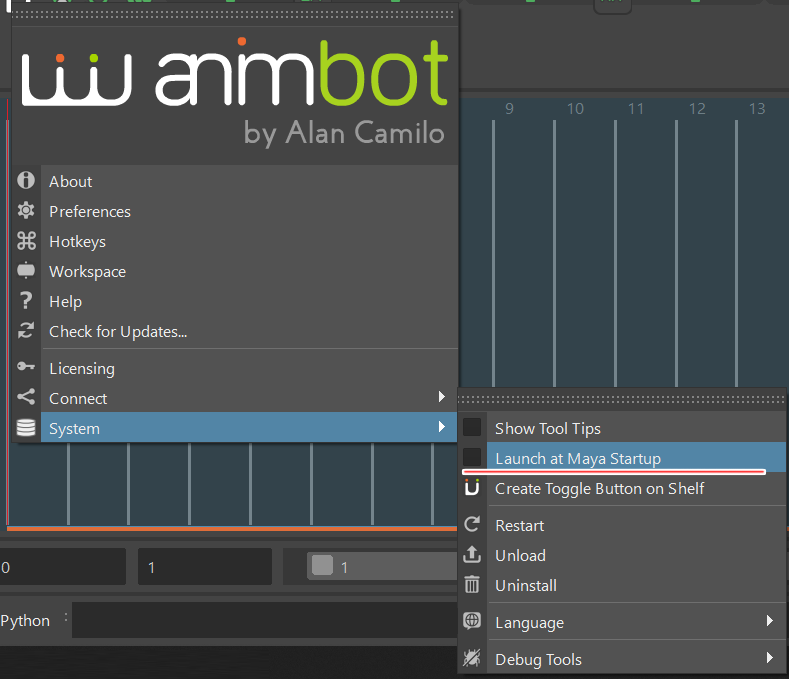The image size is (789, 679).
Task: Click the key icon beside Licensing
Action: pos(26,368)
